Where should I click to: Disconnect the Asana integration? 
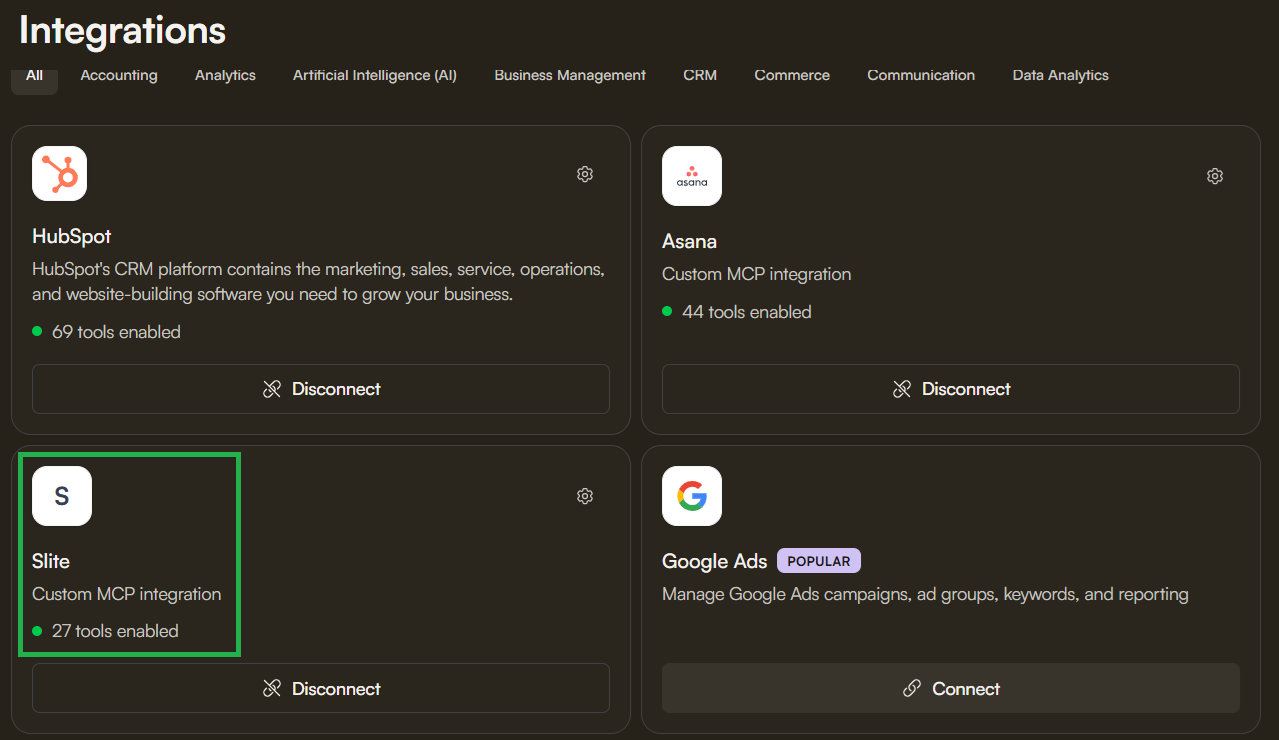point(951,389)
